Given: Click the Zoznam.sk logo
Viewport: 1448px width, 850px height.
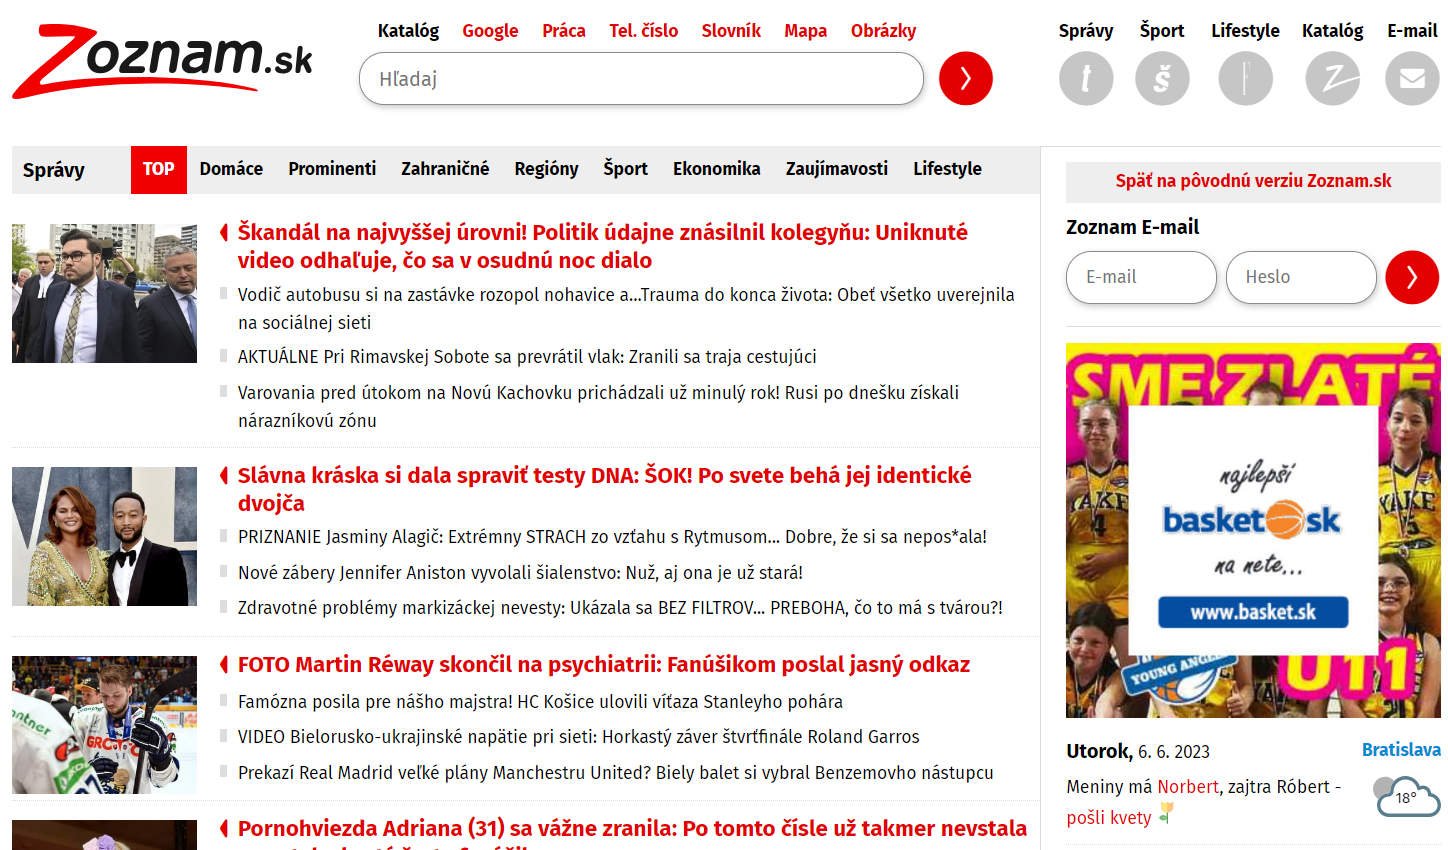Looking at the screenshot, I should pos(162,62).
